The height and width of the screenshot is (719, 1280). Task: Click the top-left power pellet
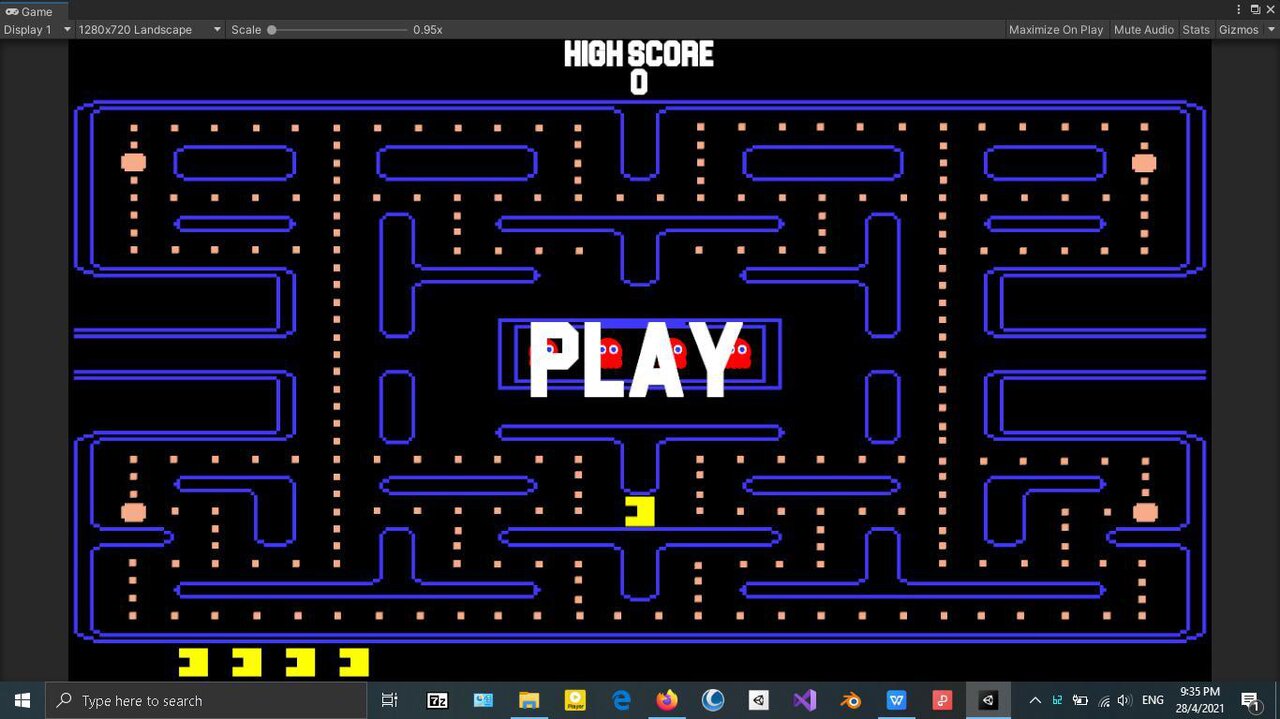pos(133,162)
